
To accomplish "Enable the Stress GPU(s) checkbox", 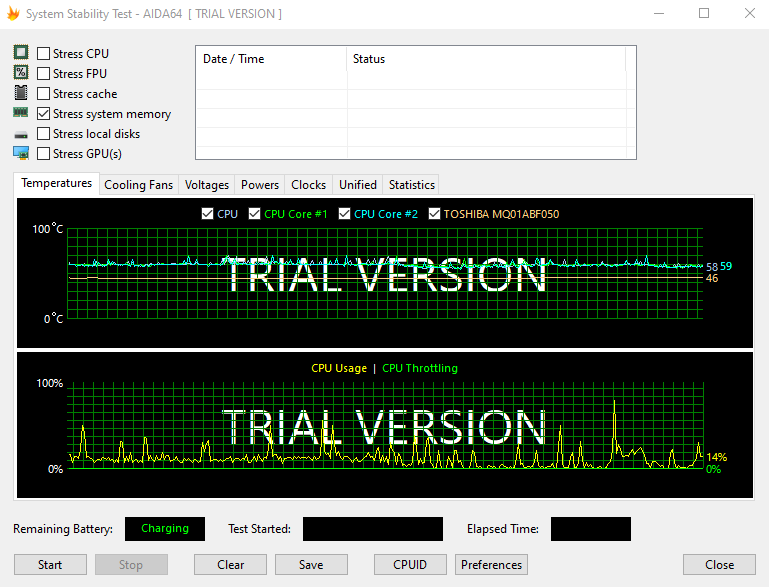I will click(x=43, y=153).
